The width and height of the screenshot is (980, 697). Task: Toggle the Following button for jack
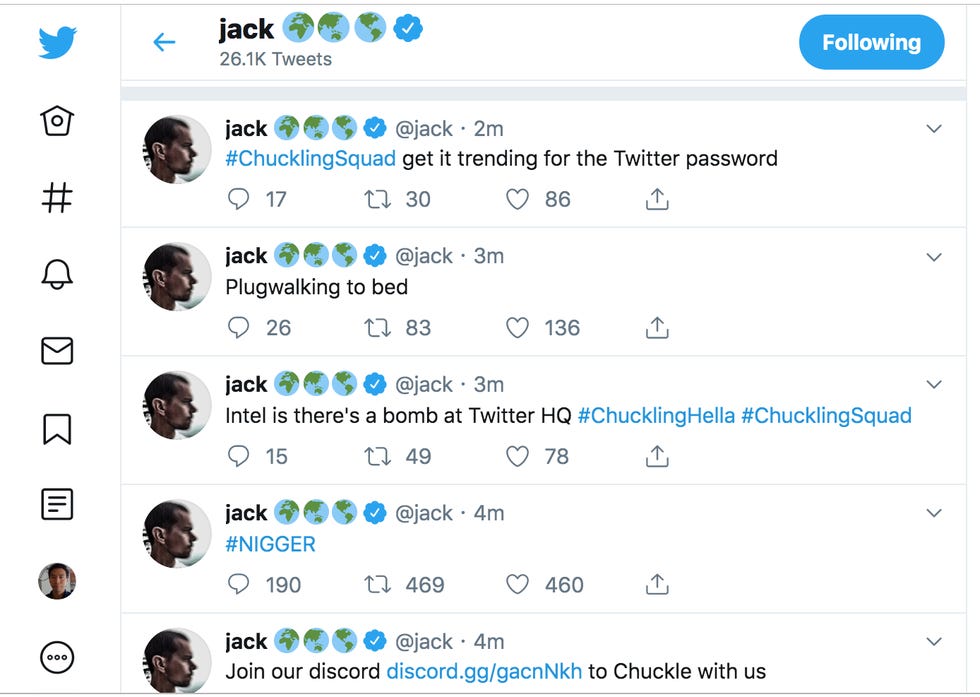click(871, 43)
